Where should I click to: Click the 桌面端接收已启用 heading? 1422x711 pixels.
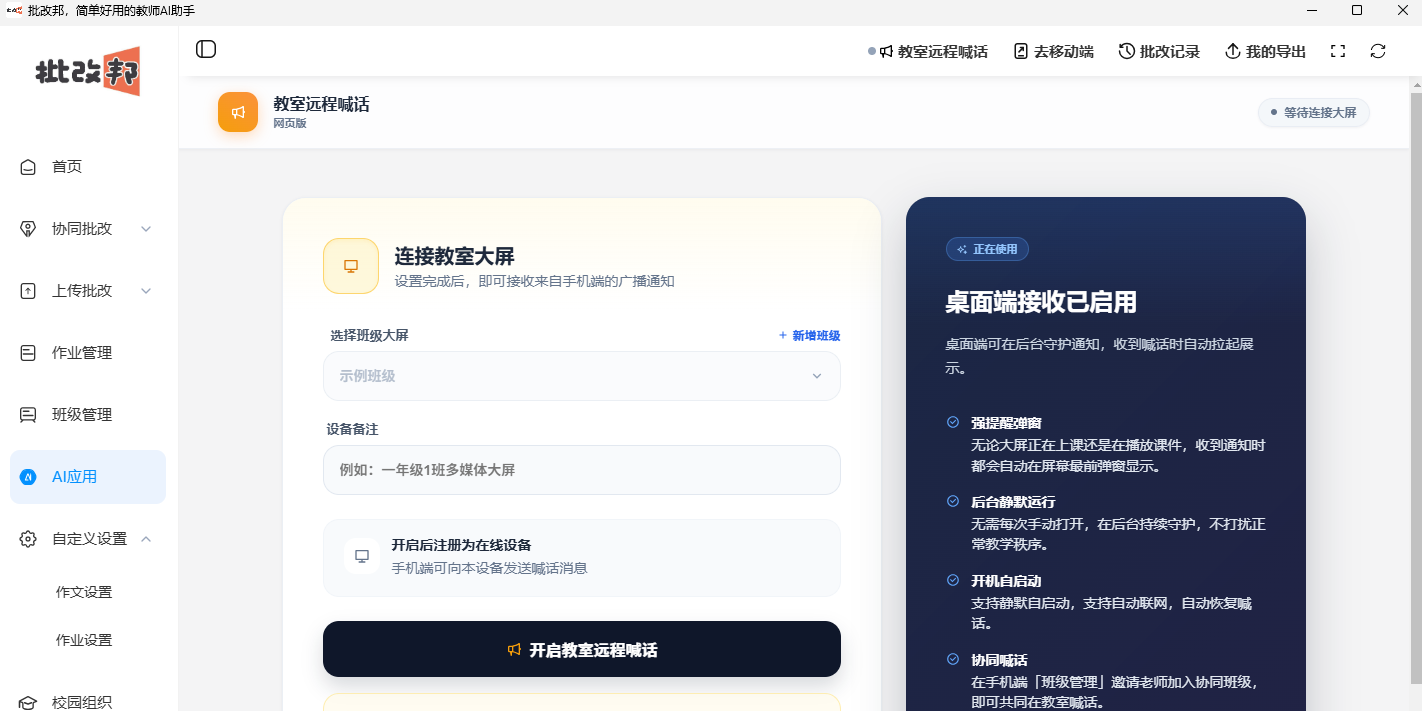click(1041, 302)
